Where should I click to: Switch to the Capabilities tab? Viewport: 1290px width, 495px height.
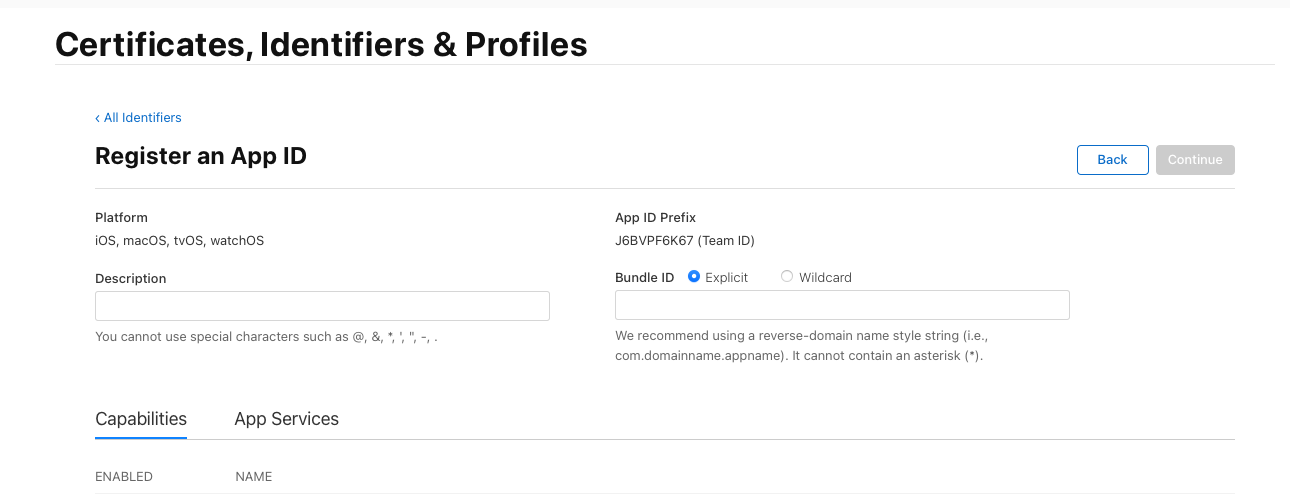pyautogui.click(x=141, y=419)
